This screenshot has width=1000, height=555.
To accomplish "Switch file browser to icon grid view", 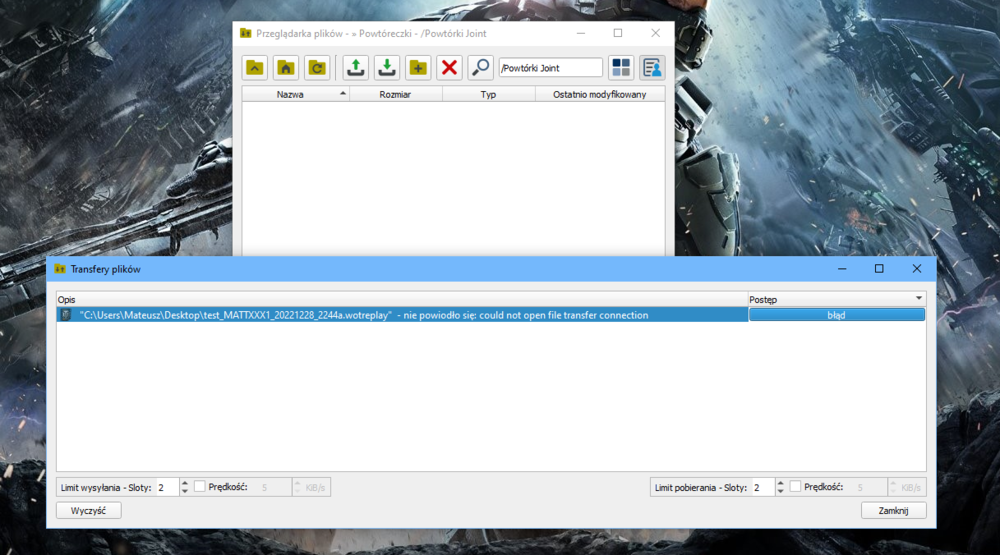I will (x=621, y=68).
